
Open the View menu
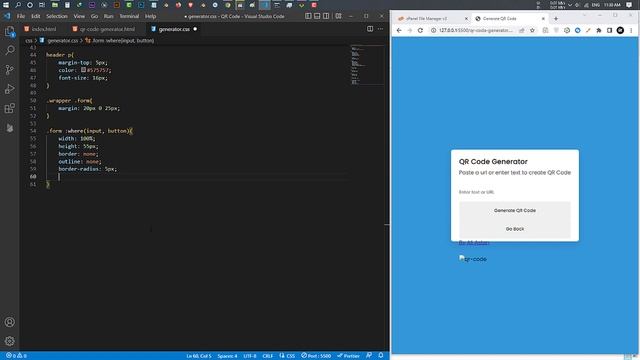coord(79,16)
